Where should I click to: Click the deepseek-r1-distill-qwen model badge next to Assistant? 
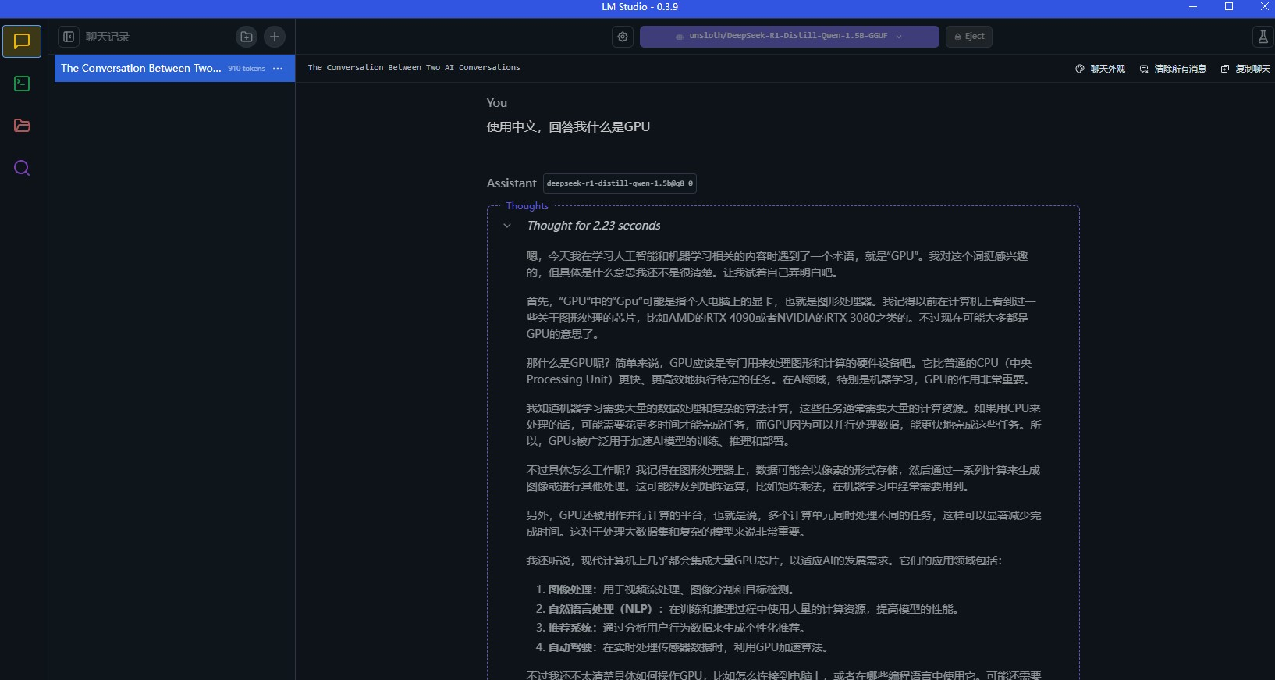pos(620,184)
